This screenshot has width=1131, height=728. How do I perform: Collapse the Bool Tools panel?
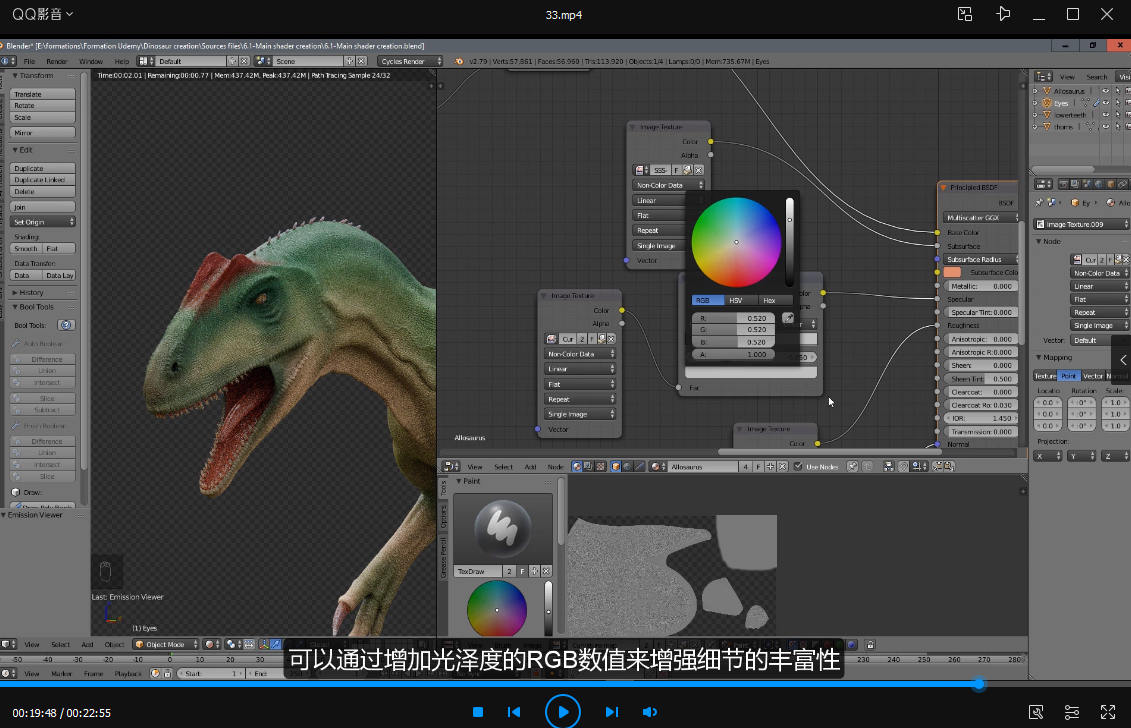coord(36,307)
